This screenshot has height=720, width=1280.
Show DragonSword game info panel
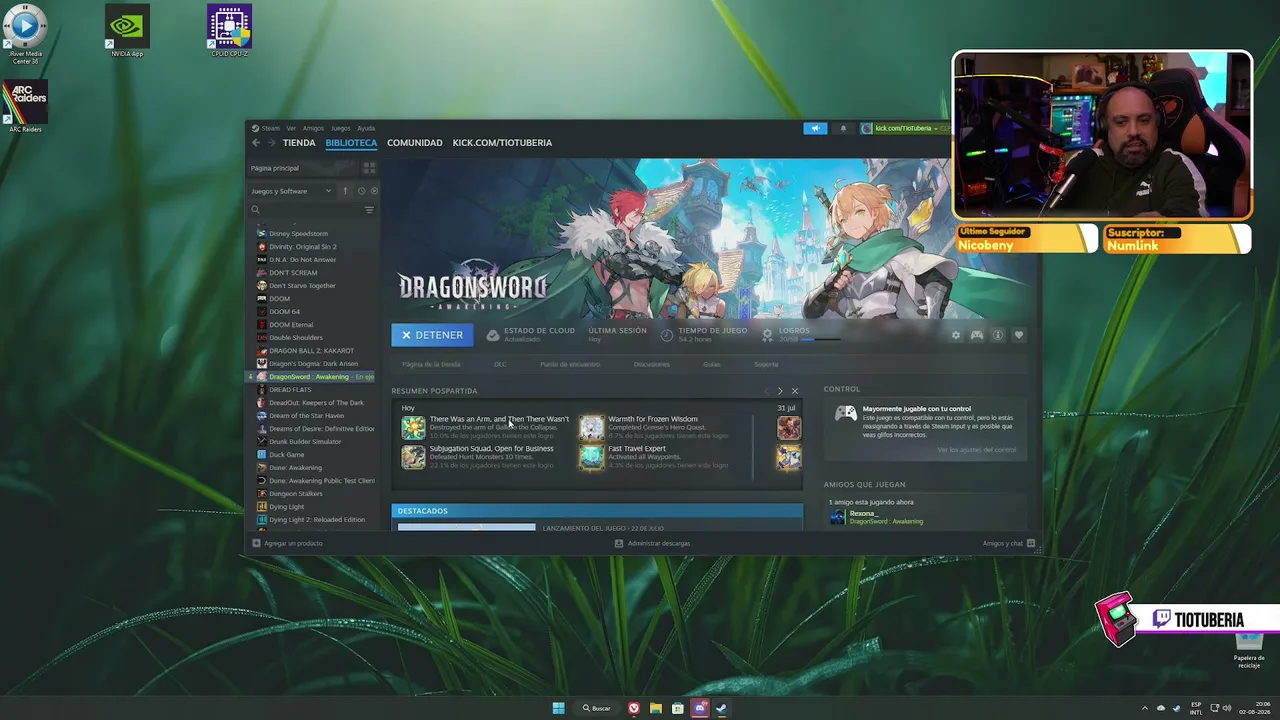click(998, 335)
